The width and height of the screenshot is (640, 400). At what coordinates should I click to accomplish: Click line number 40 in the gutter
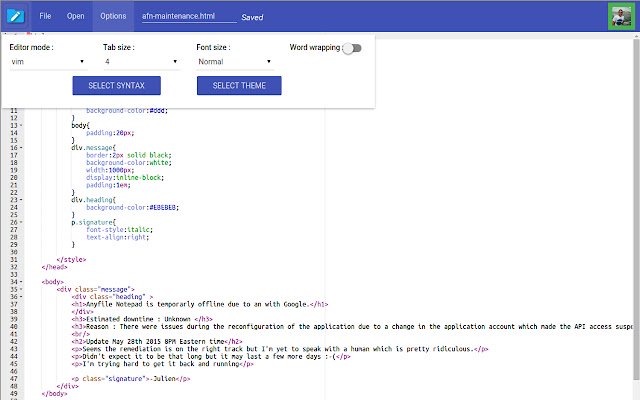point(14,327)
